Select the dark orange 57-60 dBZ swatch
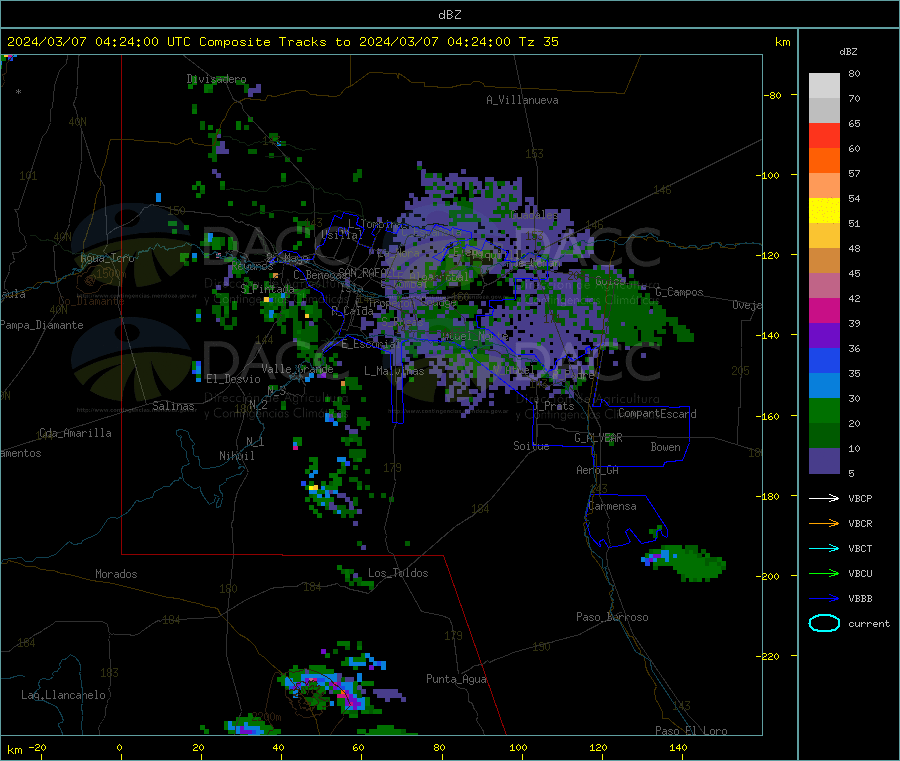 pos(824,161)
